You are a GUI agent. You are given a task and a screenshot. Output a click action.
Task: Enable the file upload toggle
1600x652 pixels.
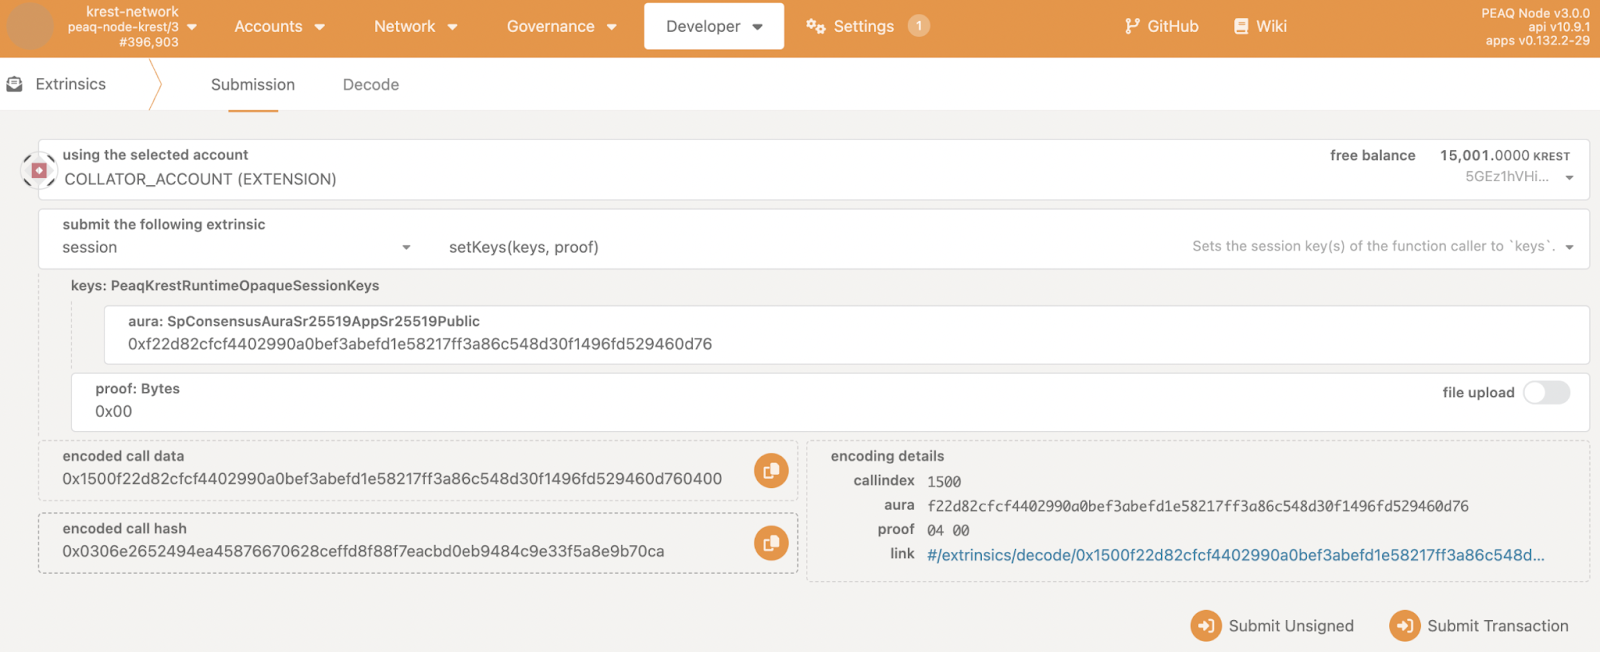coord(1546,393)
